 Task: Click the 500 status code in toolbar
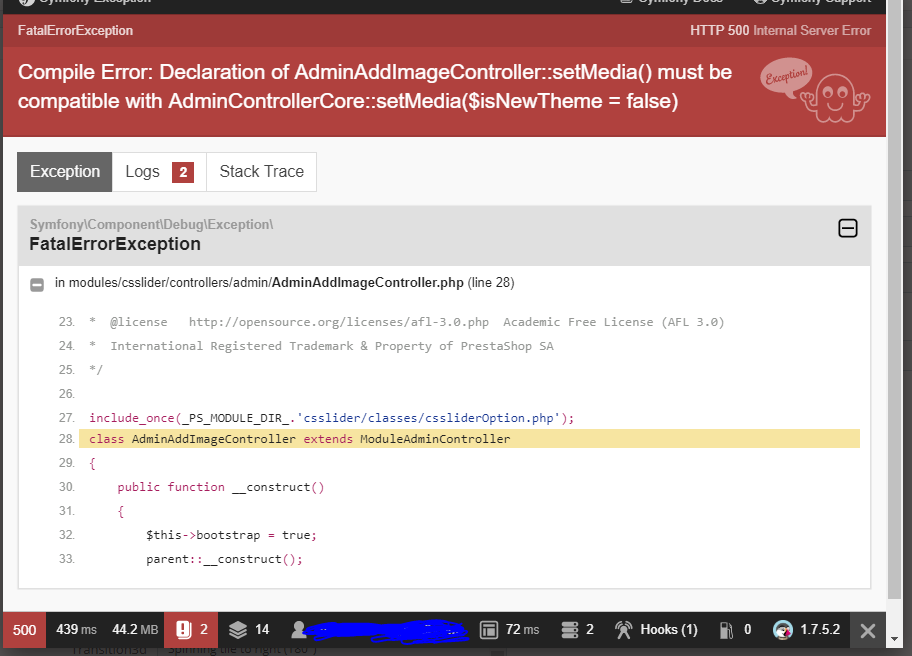(24, 630)
